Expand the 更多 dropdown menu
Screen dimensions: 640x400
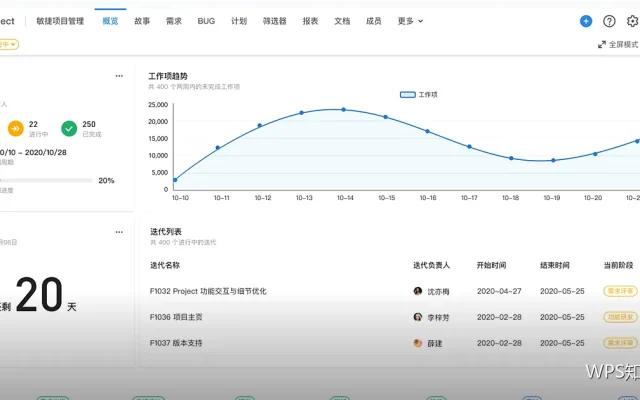[410, 21]
